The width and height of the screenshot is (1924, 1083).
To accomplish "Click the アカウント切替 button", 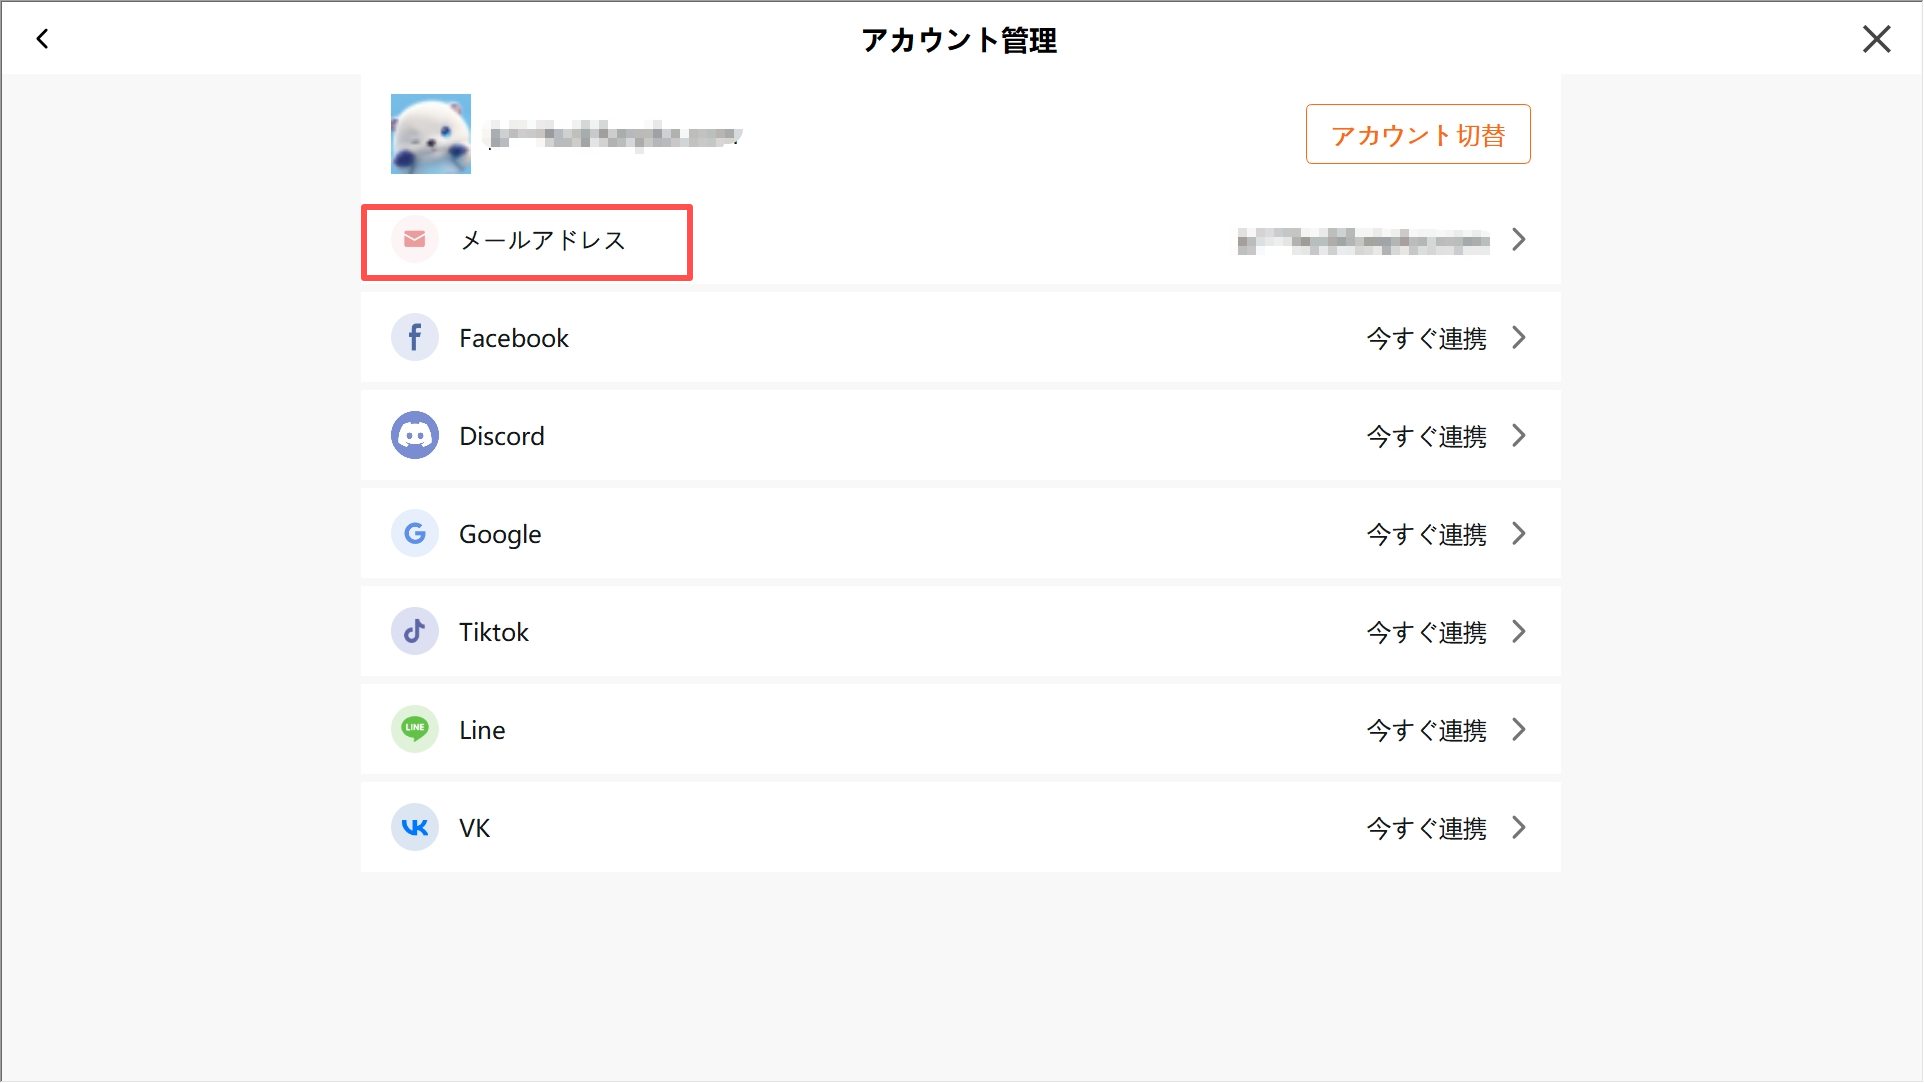I will point(1417,134).
